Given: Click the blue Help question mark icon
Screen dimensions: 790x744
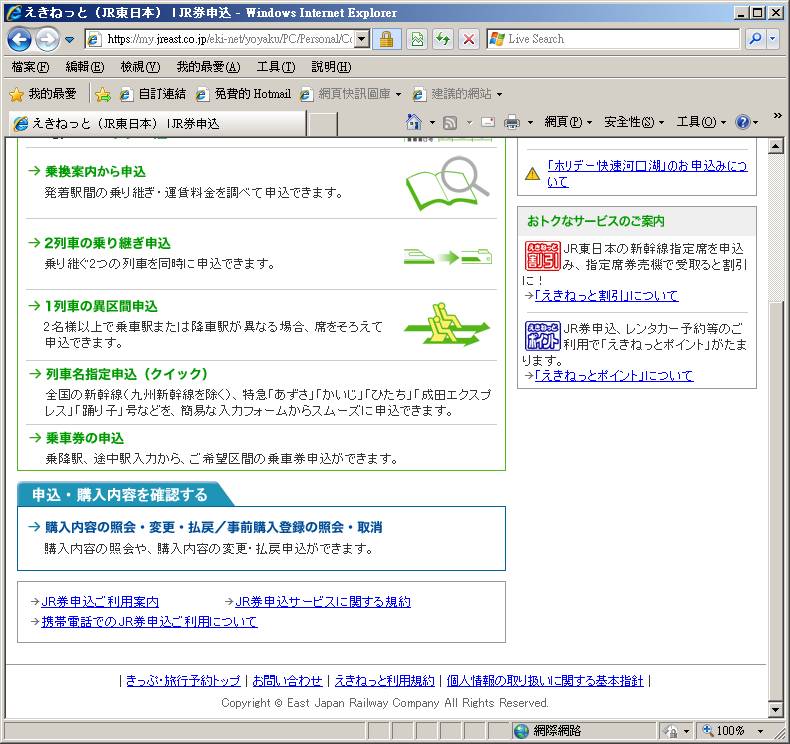Looking at the screenshot, I should (x=743, y=122).
